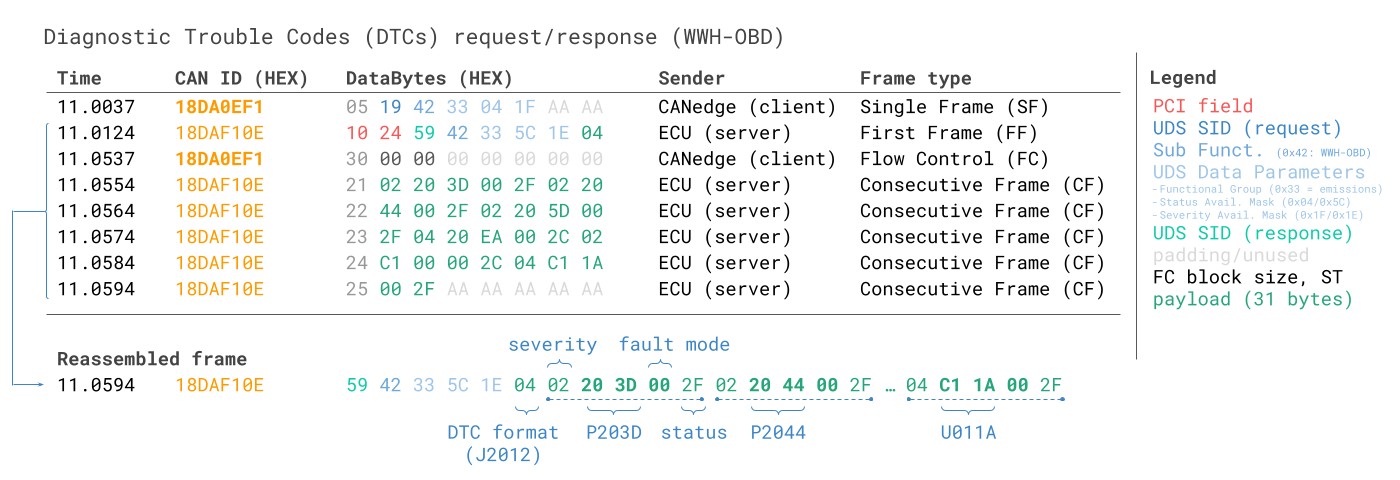Click the payload (31 bytes) legend entry
The height and width of the screenshot is (480, 1400).
(1252, 300)
